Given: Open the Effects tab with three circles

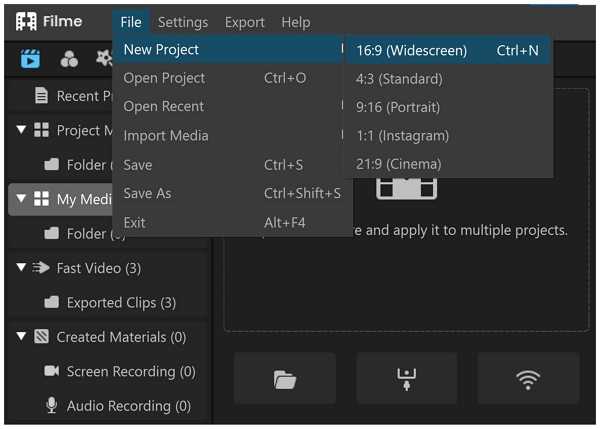Looking at the screenshot, I should (x=69, y=59).
